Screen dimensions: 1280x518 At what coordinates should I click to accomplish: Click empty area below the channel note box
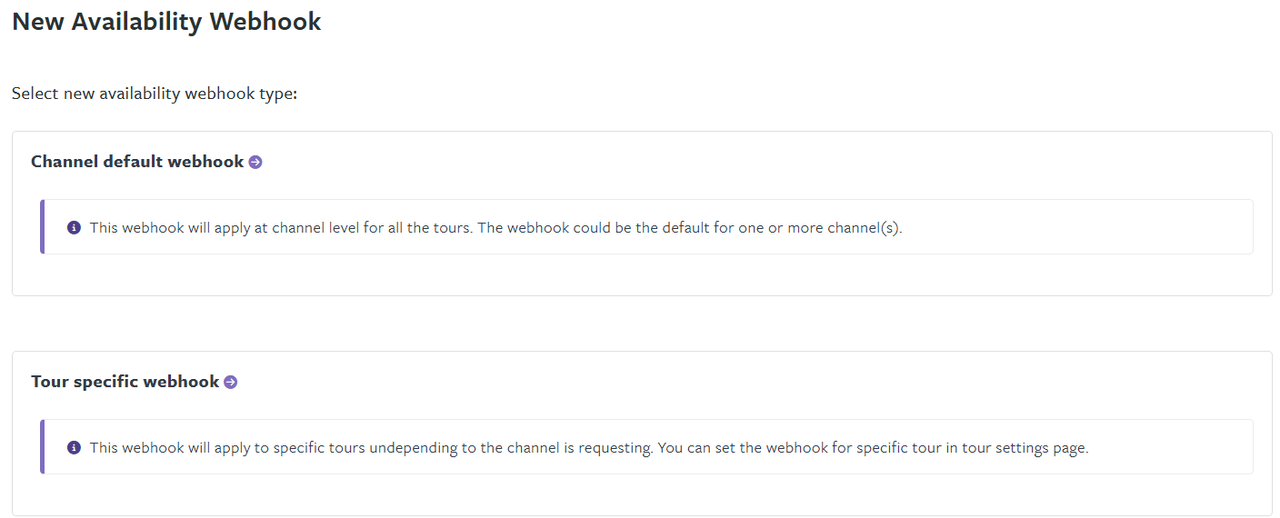coord(646,274)
